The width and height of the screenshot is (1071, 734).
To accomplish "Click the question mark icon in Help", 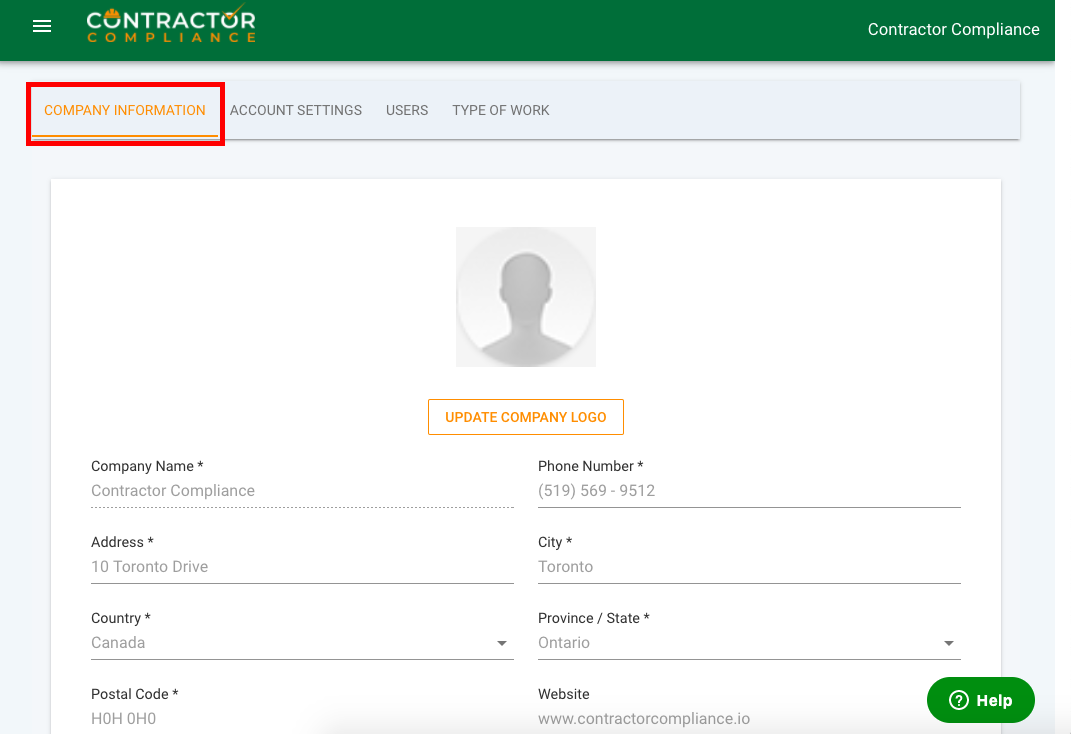I will coord(958,700).
